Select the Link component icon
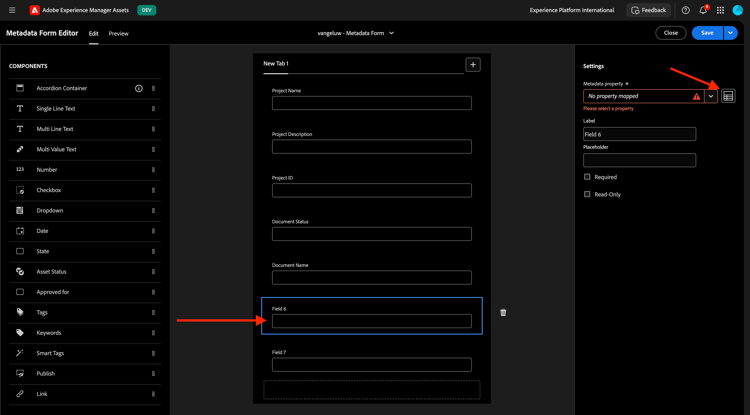 click(x=20, y=394)
